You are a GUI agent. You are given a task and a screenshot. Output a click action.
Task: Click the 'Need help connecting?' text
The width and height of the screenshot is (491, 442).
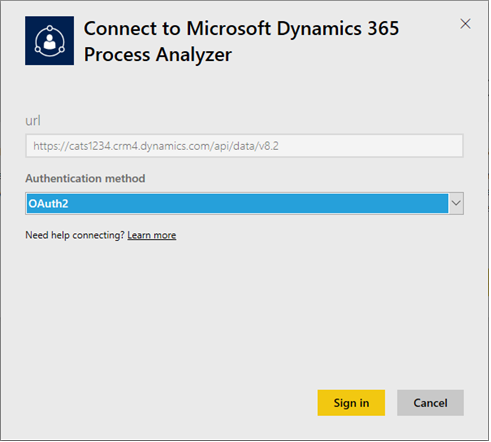(x=75, y=235)
